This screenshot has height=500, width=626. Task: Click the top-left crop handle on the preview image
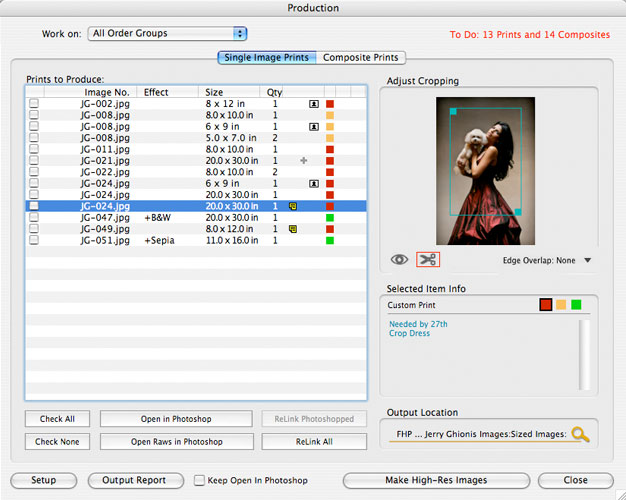(453, 110)
